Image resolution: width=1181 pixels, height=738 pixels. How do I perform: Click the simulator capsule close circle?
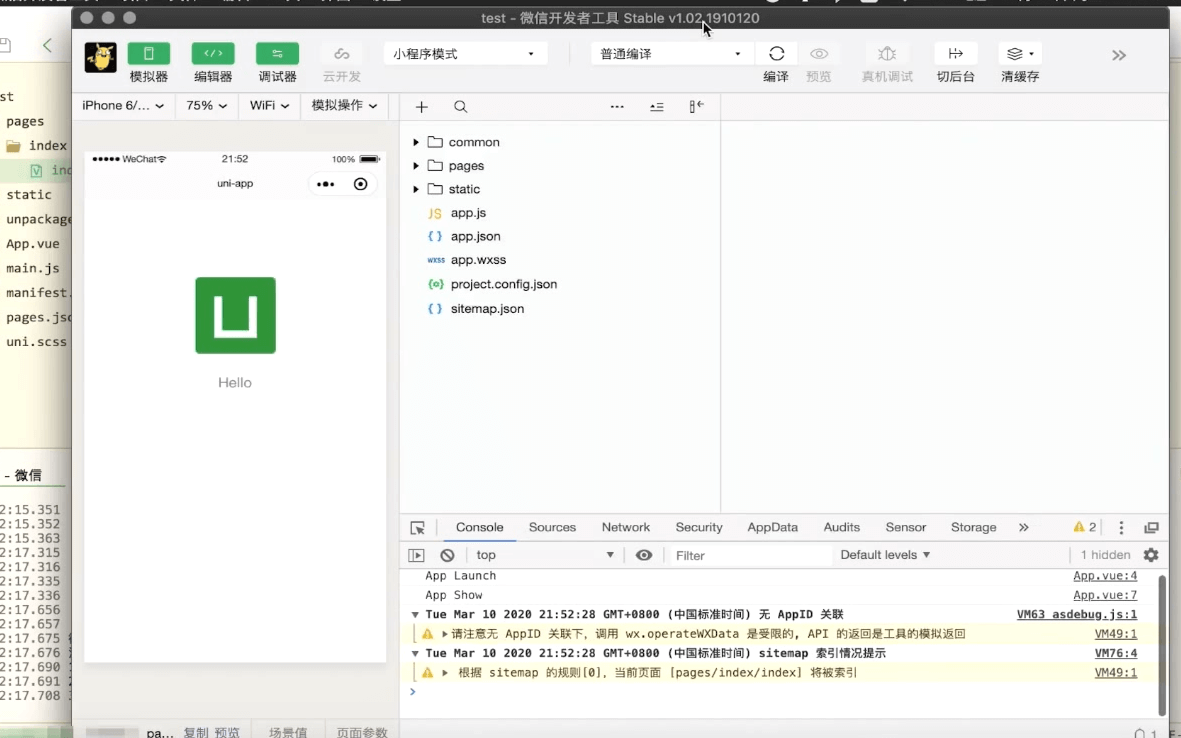pyautogui.click(x=360, y=184)
